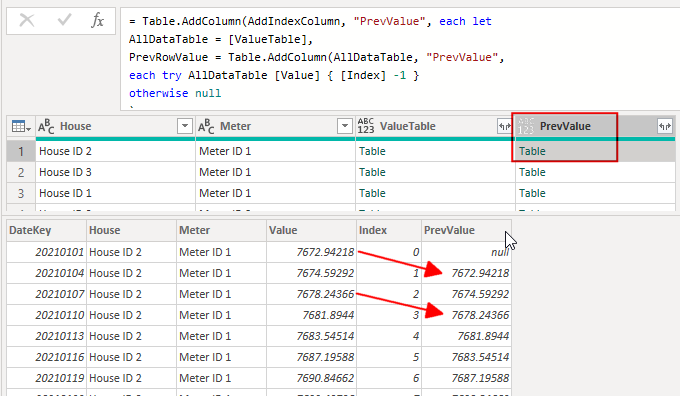Click the 'House ID 3' cell

pos(115,172)
